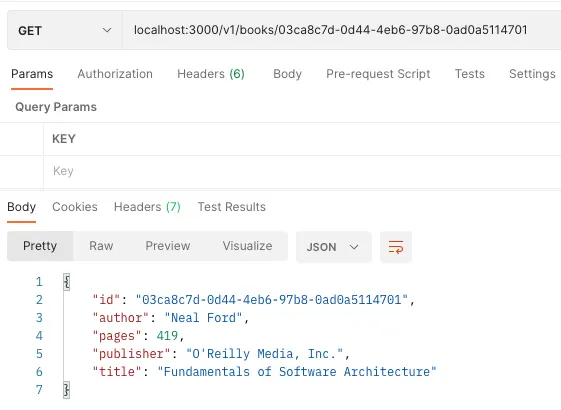Screen dimensions: 561x410
Task: Expand the JSON format dropdown
Action: [x=333, y=247]
